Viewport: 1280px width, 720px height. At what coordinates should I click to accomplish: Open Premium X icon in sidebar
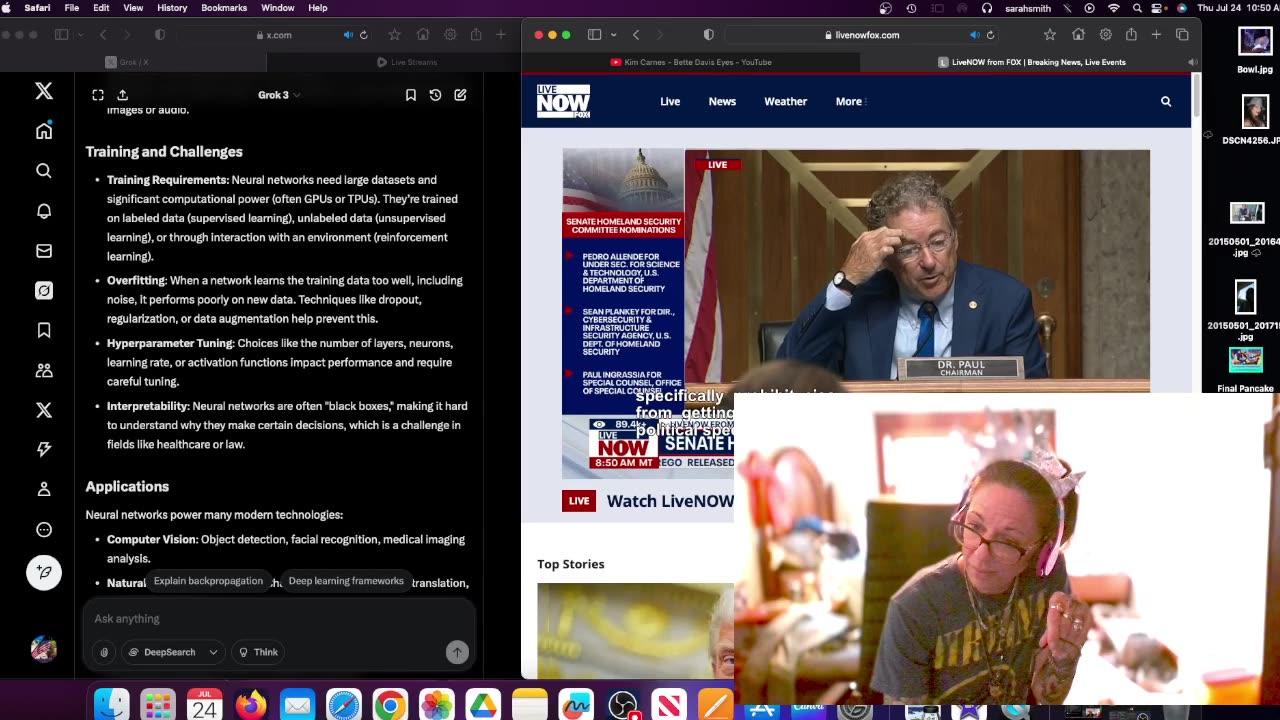point(44,410)
